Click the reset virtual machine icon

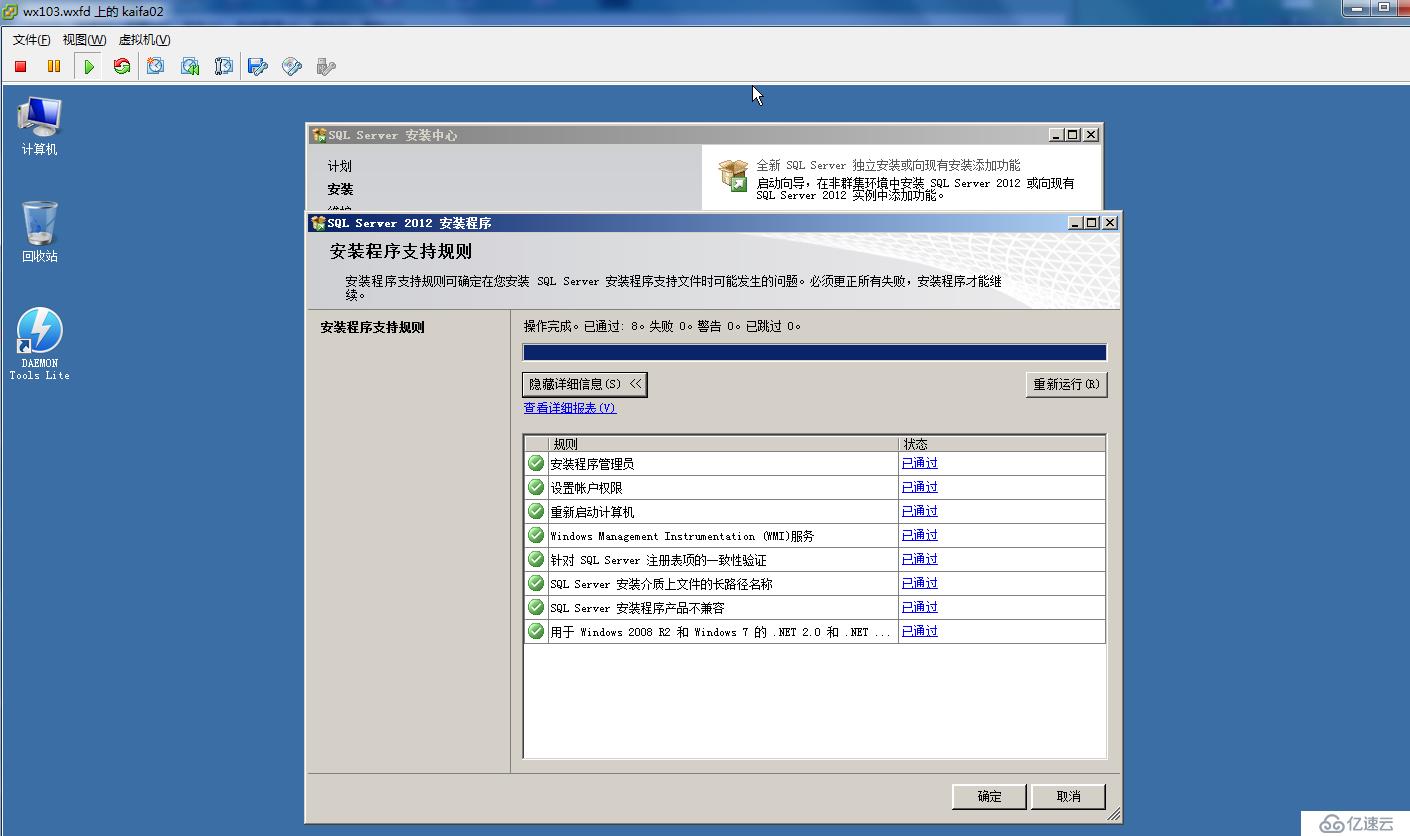tap(122, 67)
